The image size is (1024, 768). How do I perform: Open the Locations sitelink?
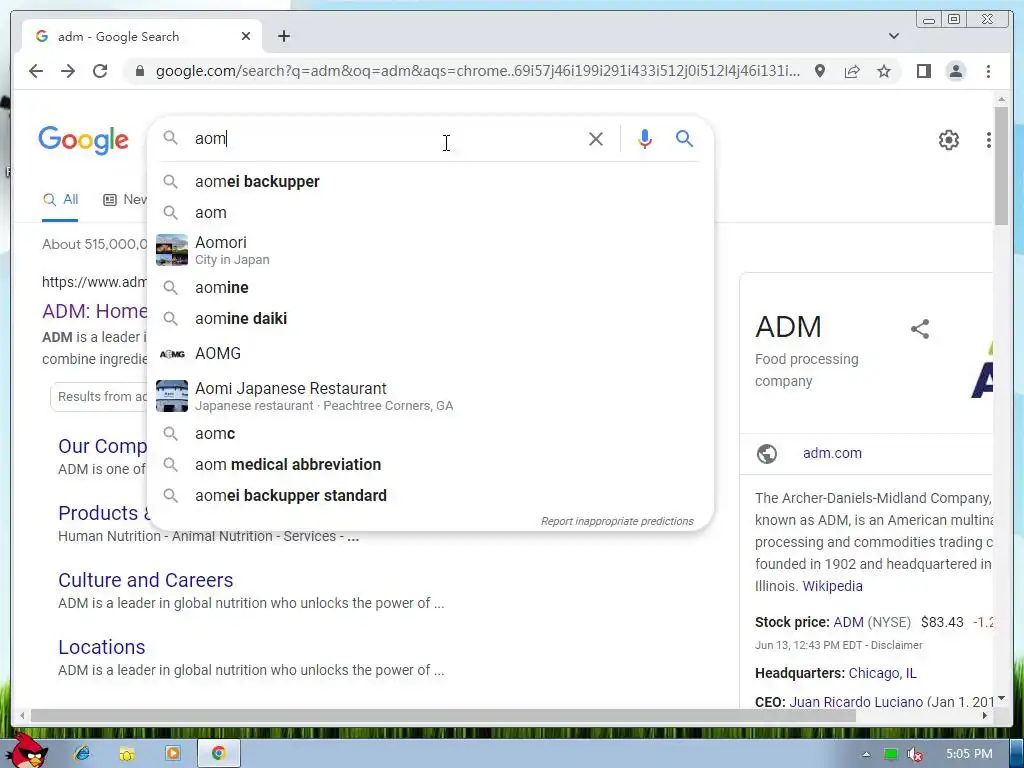click(x=102, y=647)
